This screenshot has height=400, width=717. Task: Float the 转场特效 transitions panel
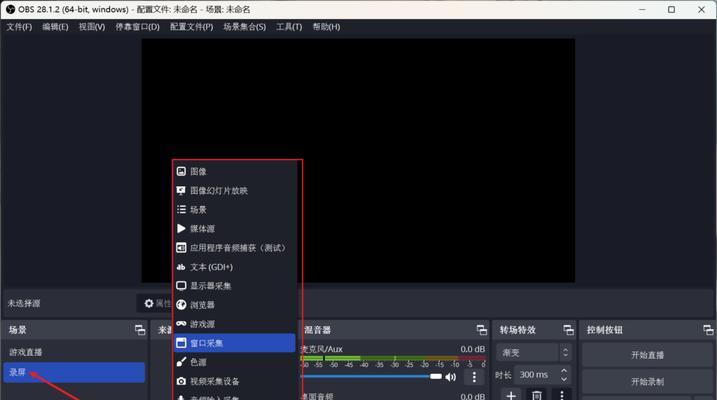coord(568,330)
